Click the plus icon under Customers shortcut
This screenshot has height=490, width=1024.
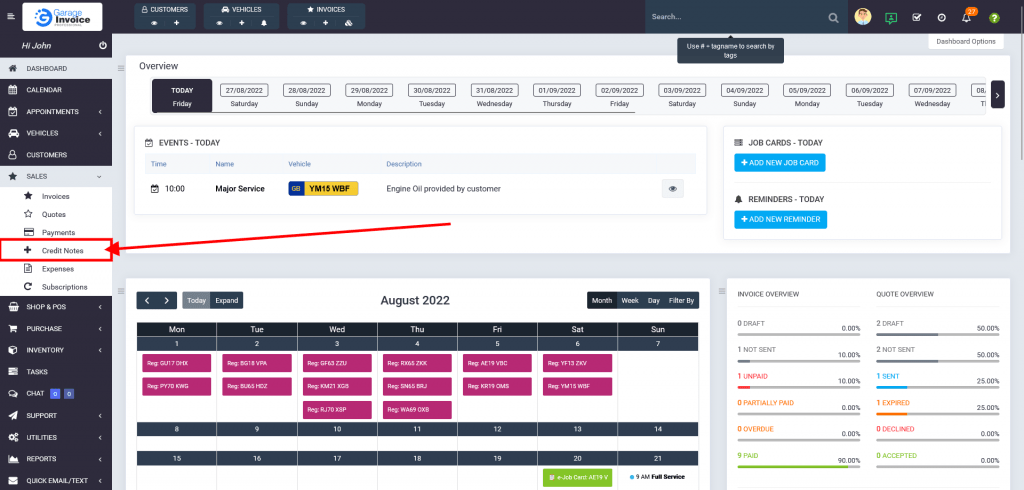(176, 22)
